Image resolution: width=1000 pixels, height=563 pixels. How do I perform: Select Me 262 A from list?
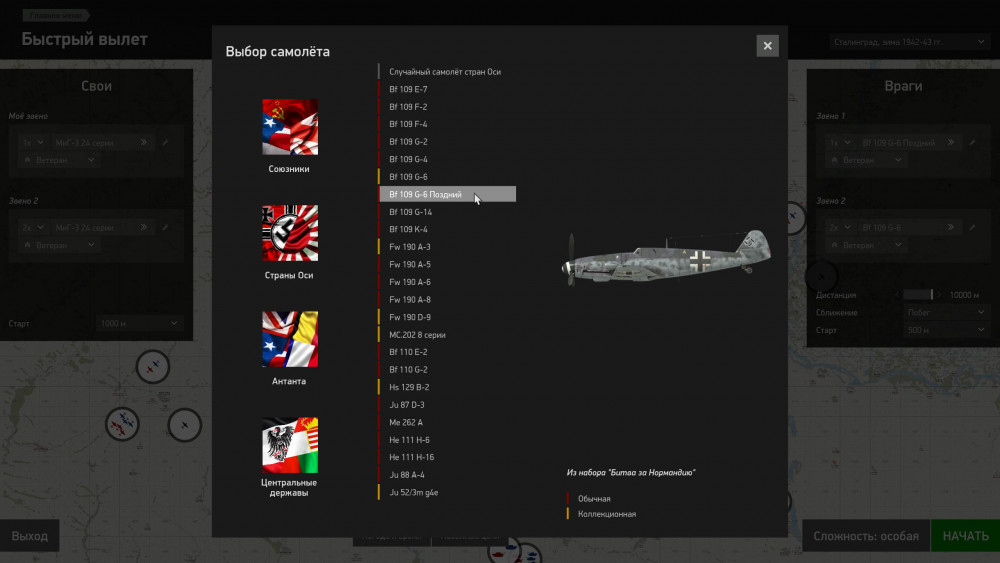(447, 422)
